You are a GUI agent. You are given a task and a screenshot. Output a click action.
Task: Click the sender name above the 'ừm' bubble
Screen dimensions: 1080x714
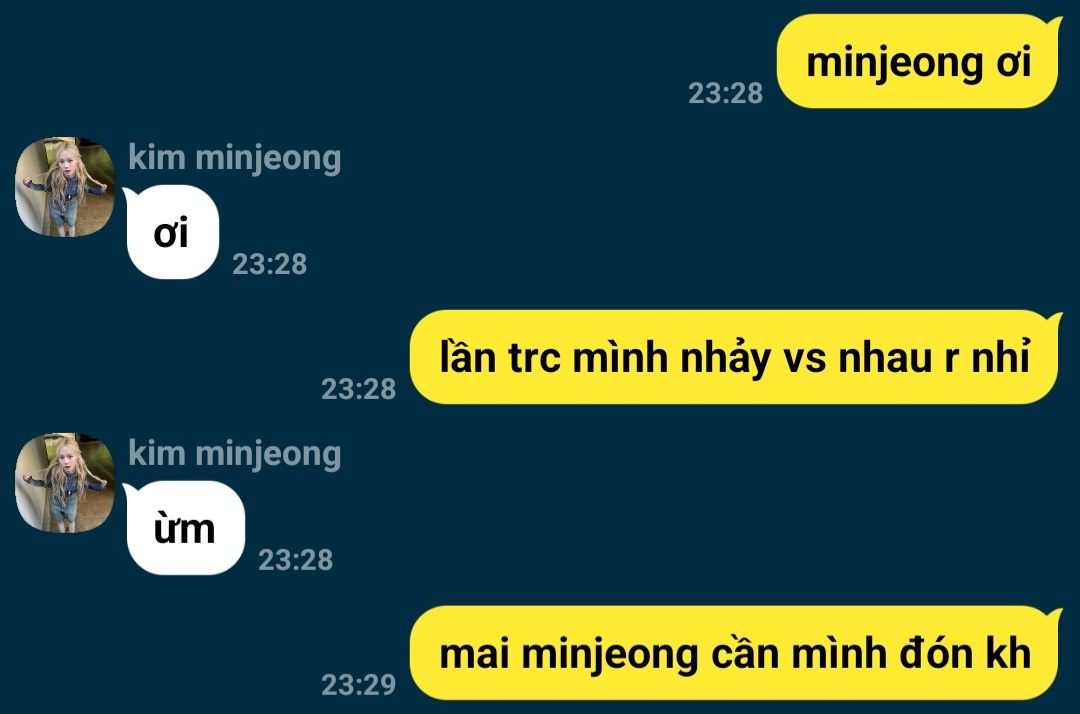[235, 454]
